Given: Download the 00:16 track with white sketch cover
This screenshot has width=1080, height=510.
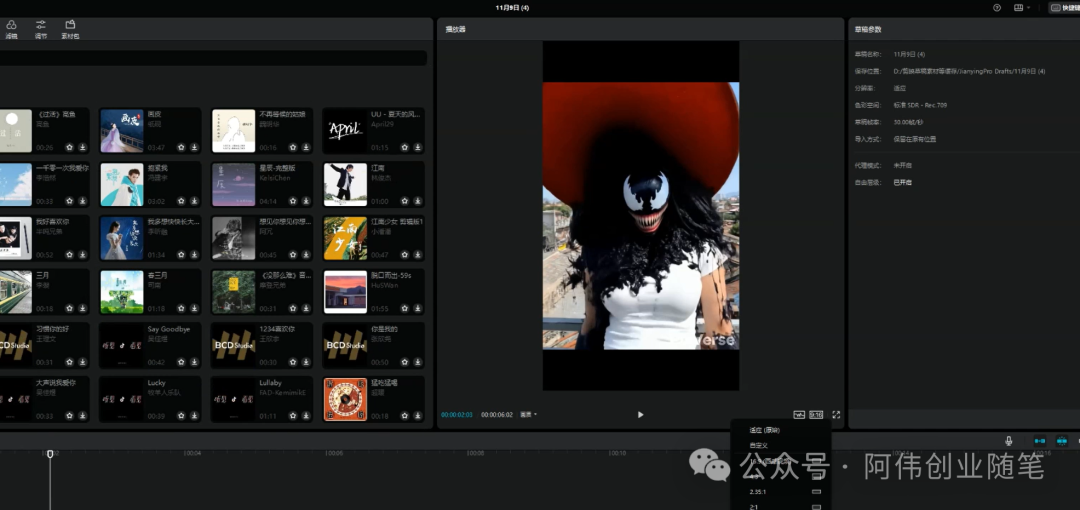Looking at the screenshot, I should tap(306, 147).
